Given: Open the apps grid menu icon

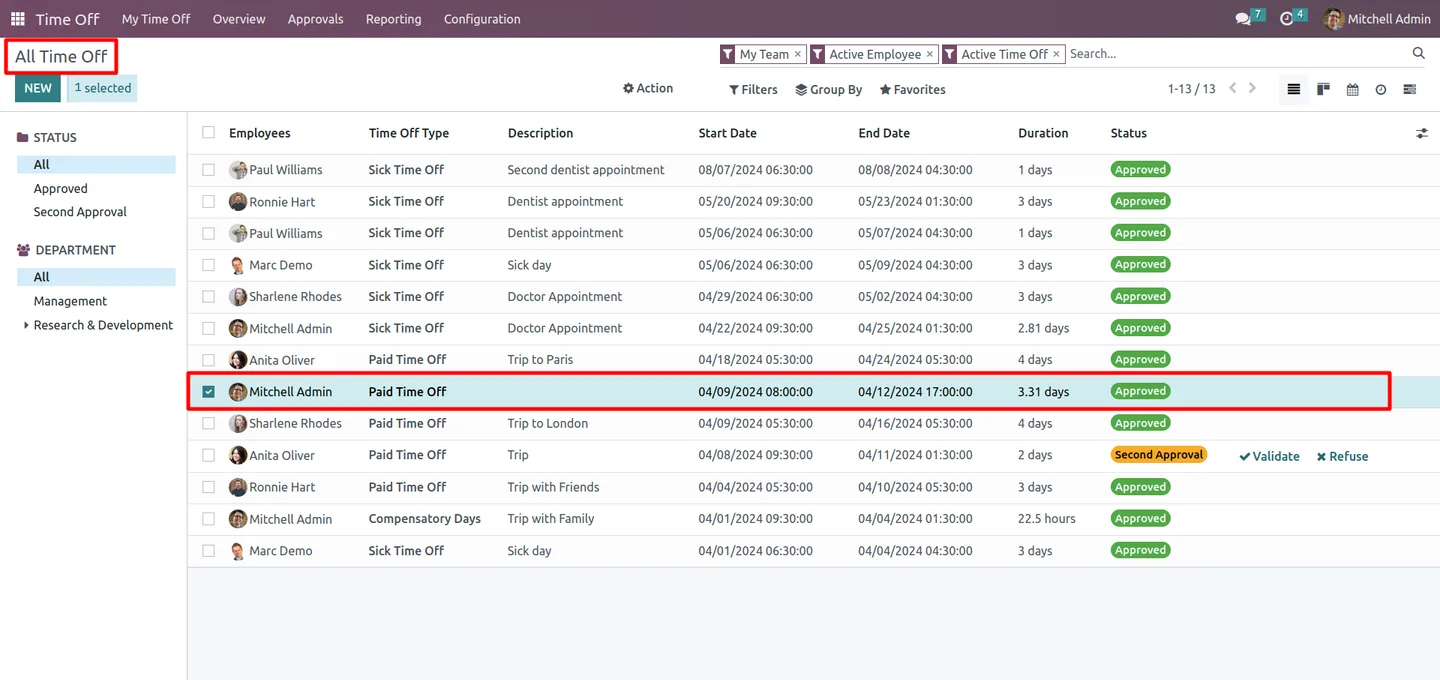Looking at the screenshot, I should [x=18, y=19].
